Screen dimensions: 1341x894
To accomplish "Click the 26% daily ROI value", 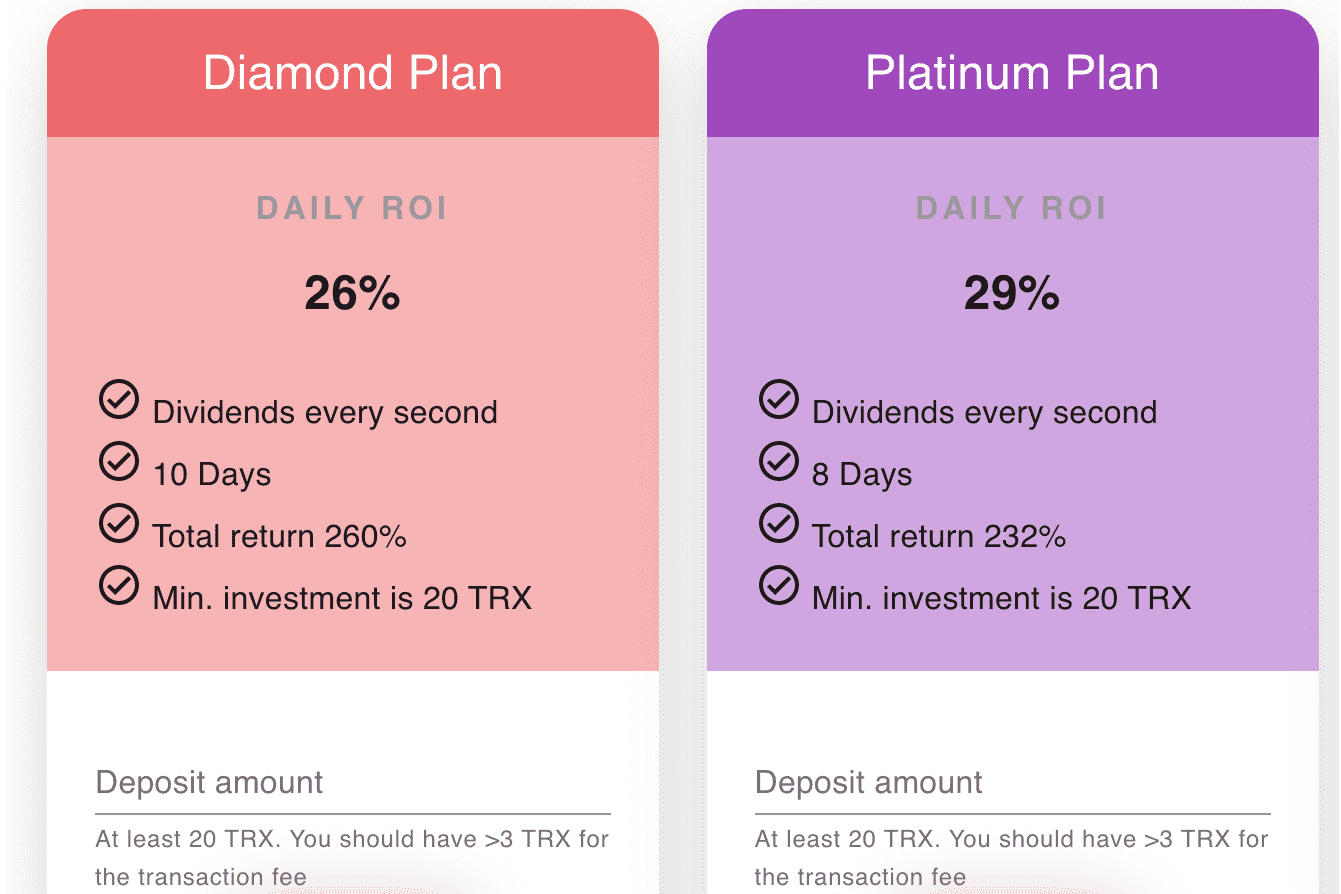I will pos(352,294).
